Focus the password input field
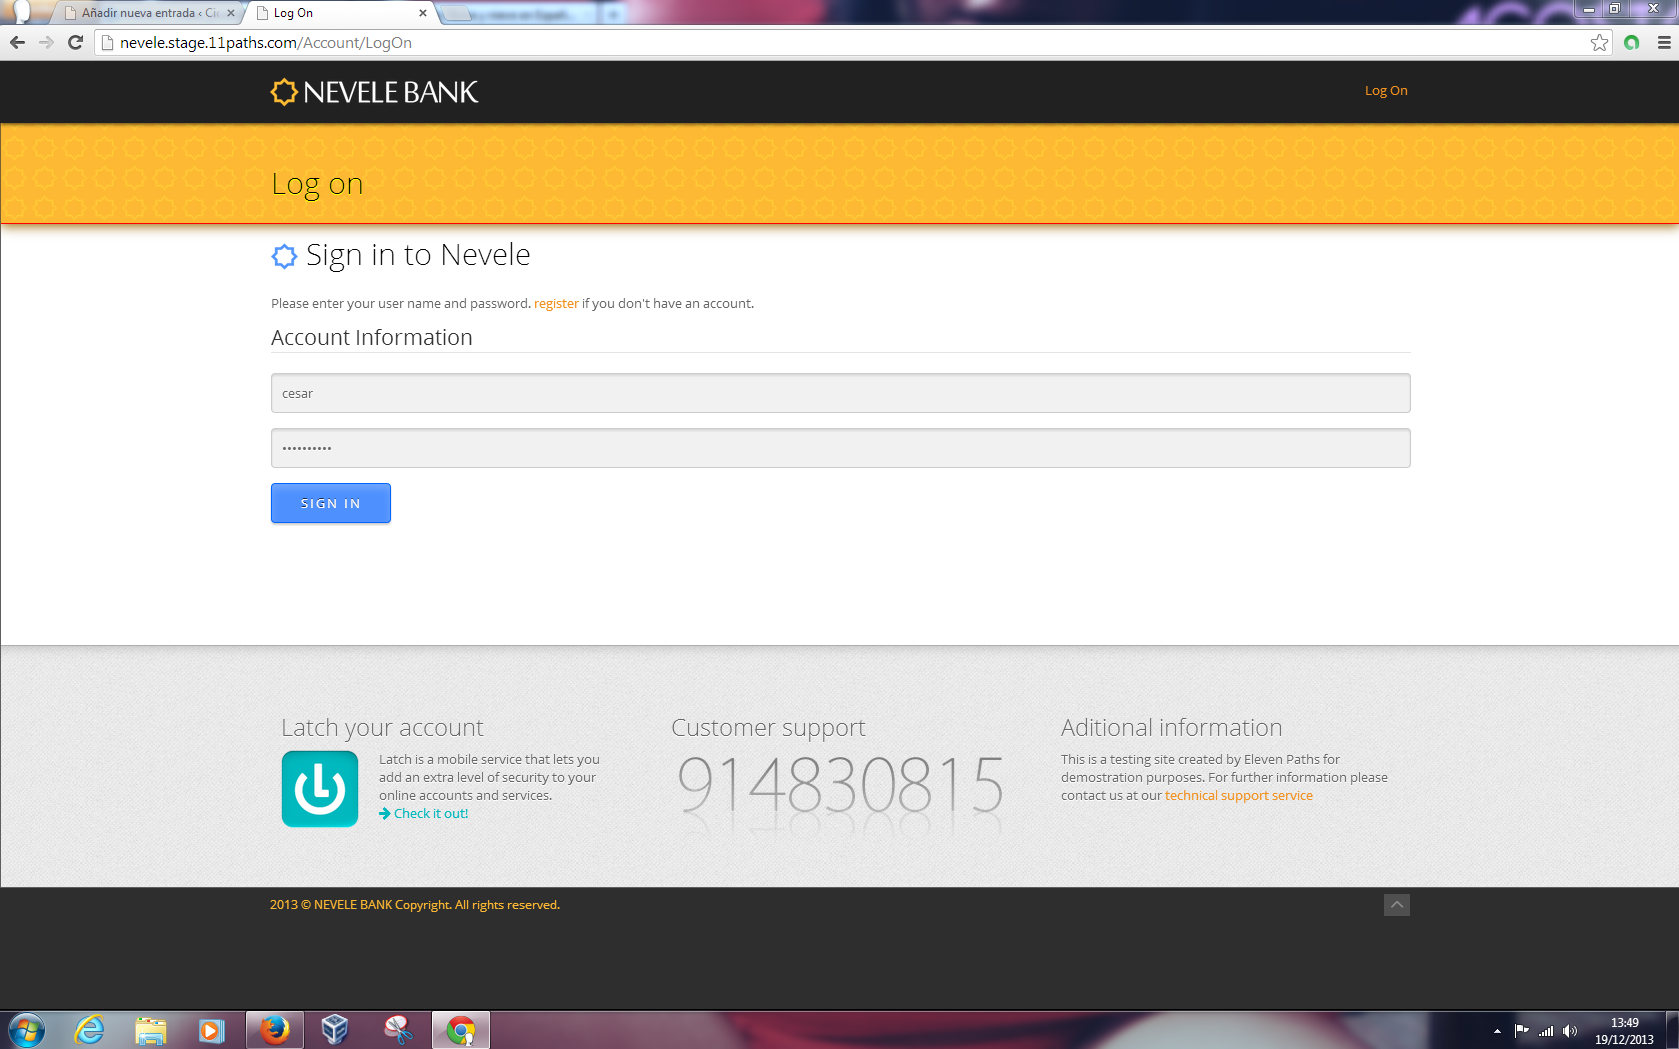This screenshot has height=1049, width=1679. click(x=840, y=448)
